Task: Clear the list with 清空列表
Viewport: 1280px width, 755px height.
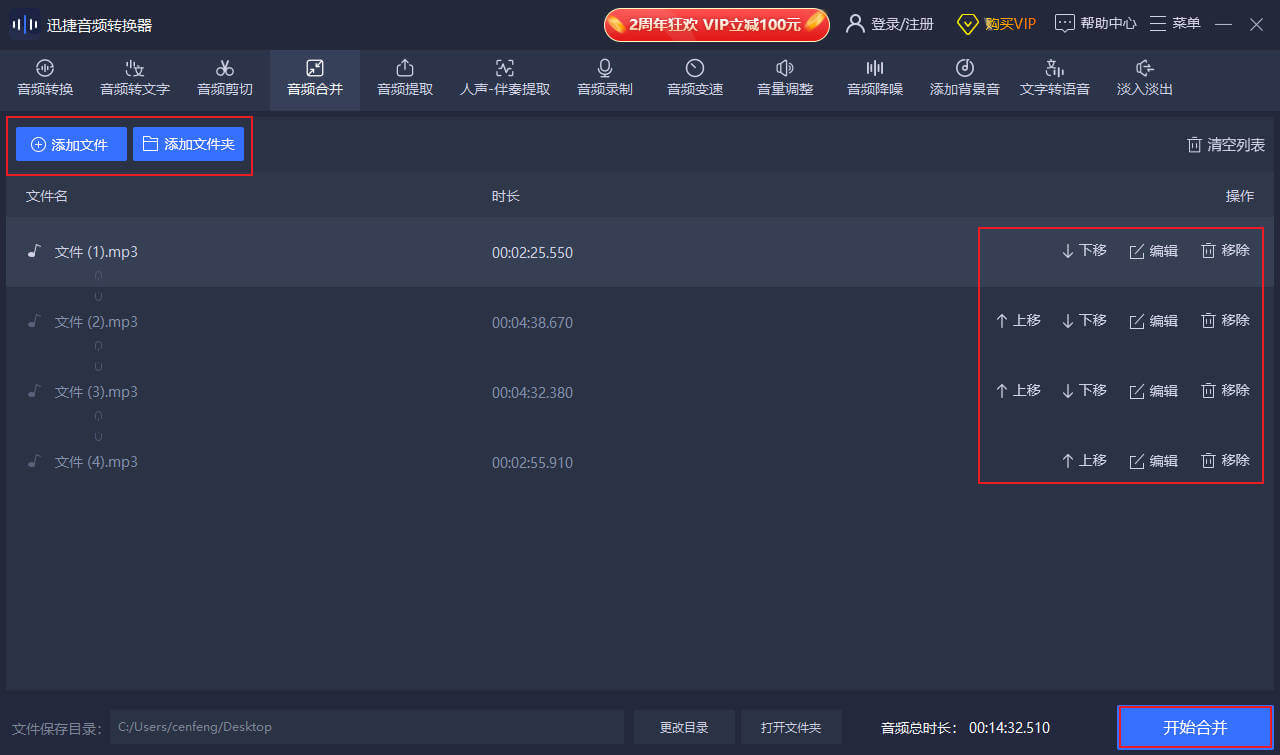Action: coord(1225,145)
